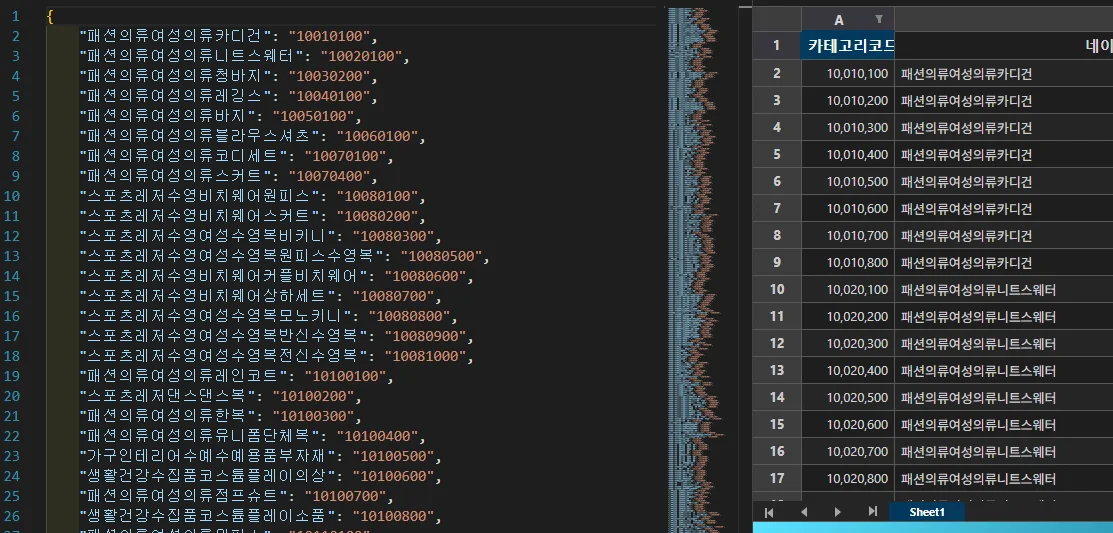
Task: Jump to the first sheet using navigation arrow
Action: [x=769, y=512]
